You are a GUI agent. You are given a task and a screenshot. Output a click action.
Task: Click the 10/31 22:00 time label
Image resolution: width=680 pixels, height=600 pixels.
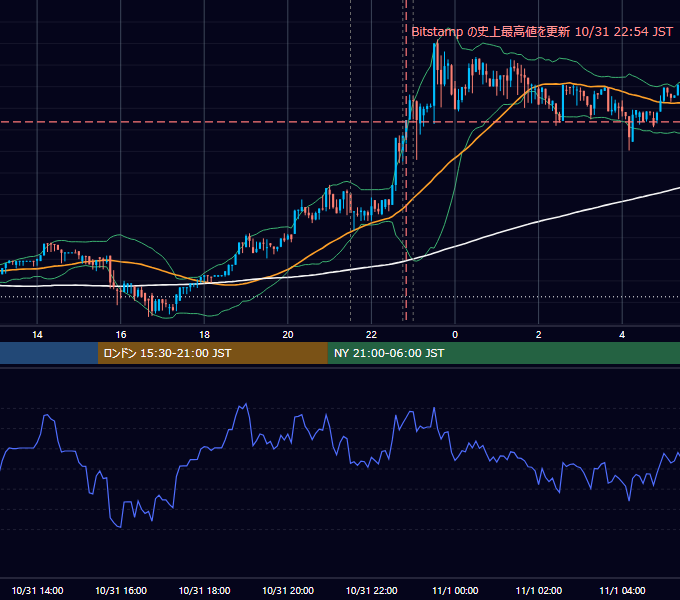[372, 590]
